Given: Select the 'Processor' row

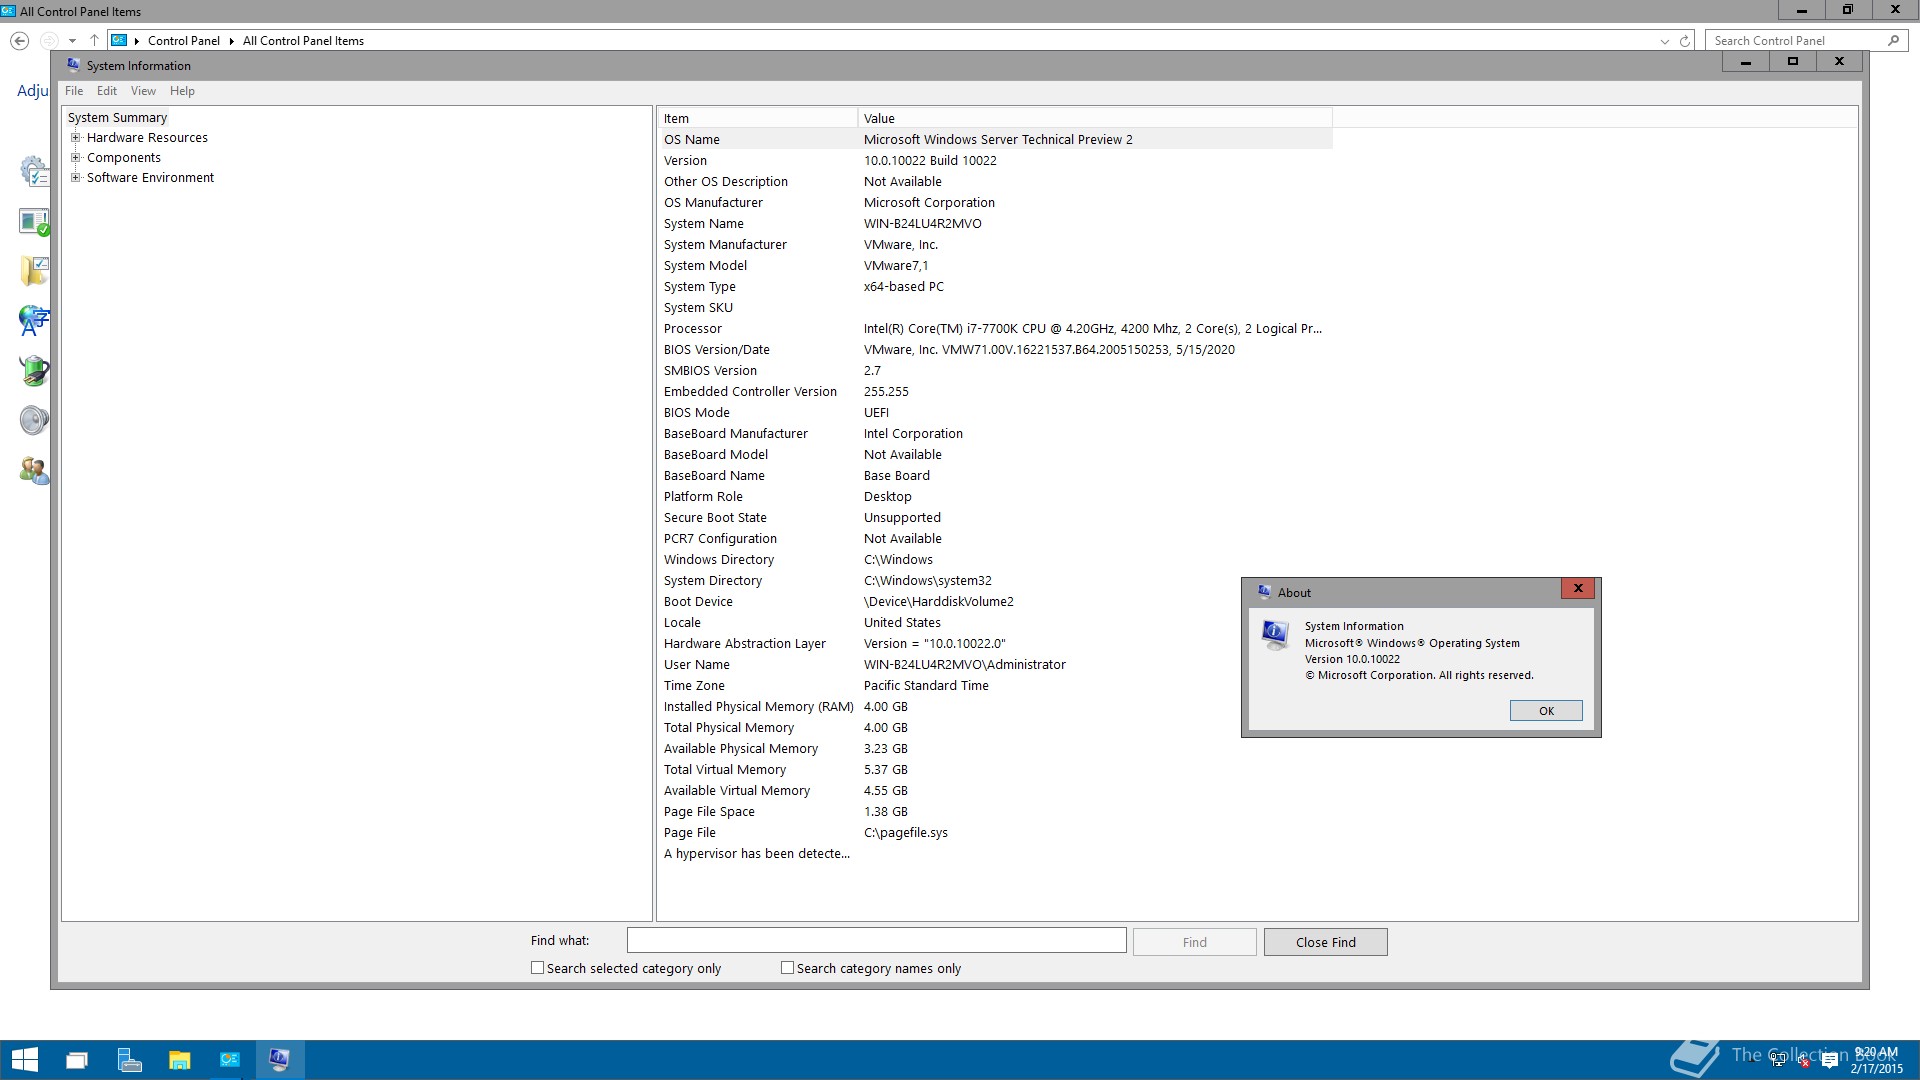Looking at the screenshot, I should pyautogui.click(x=995, y=329).
